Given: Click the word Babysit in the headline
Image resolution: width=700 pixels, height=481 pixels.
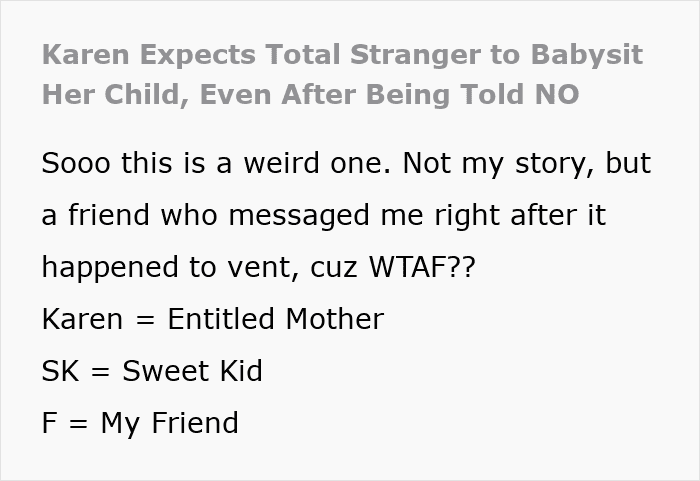Looking at the screenshot, I should coord(587,56).
